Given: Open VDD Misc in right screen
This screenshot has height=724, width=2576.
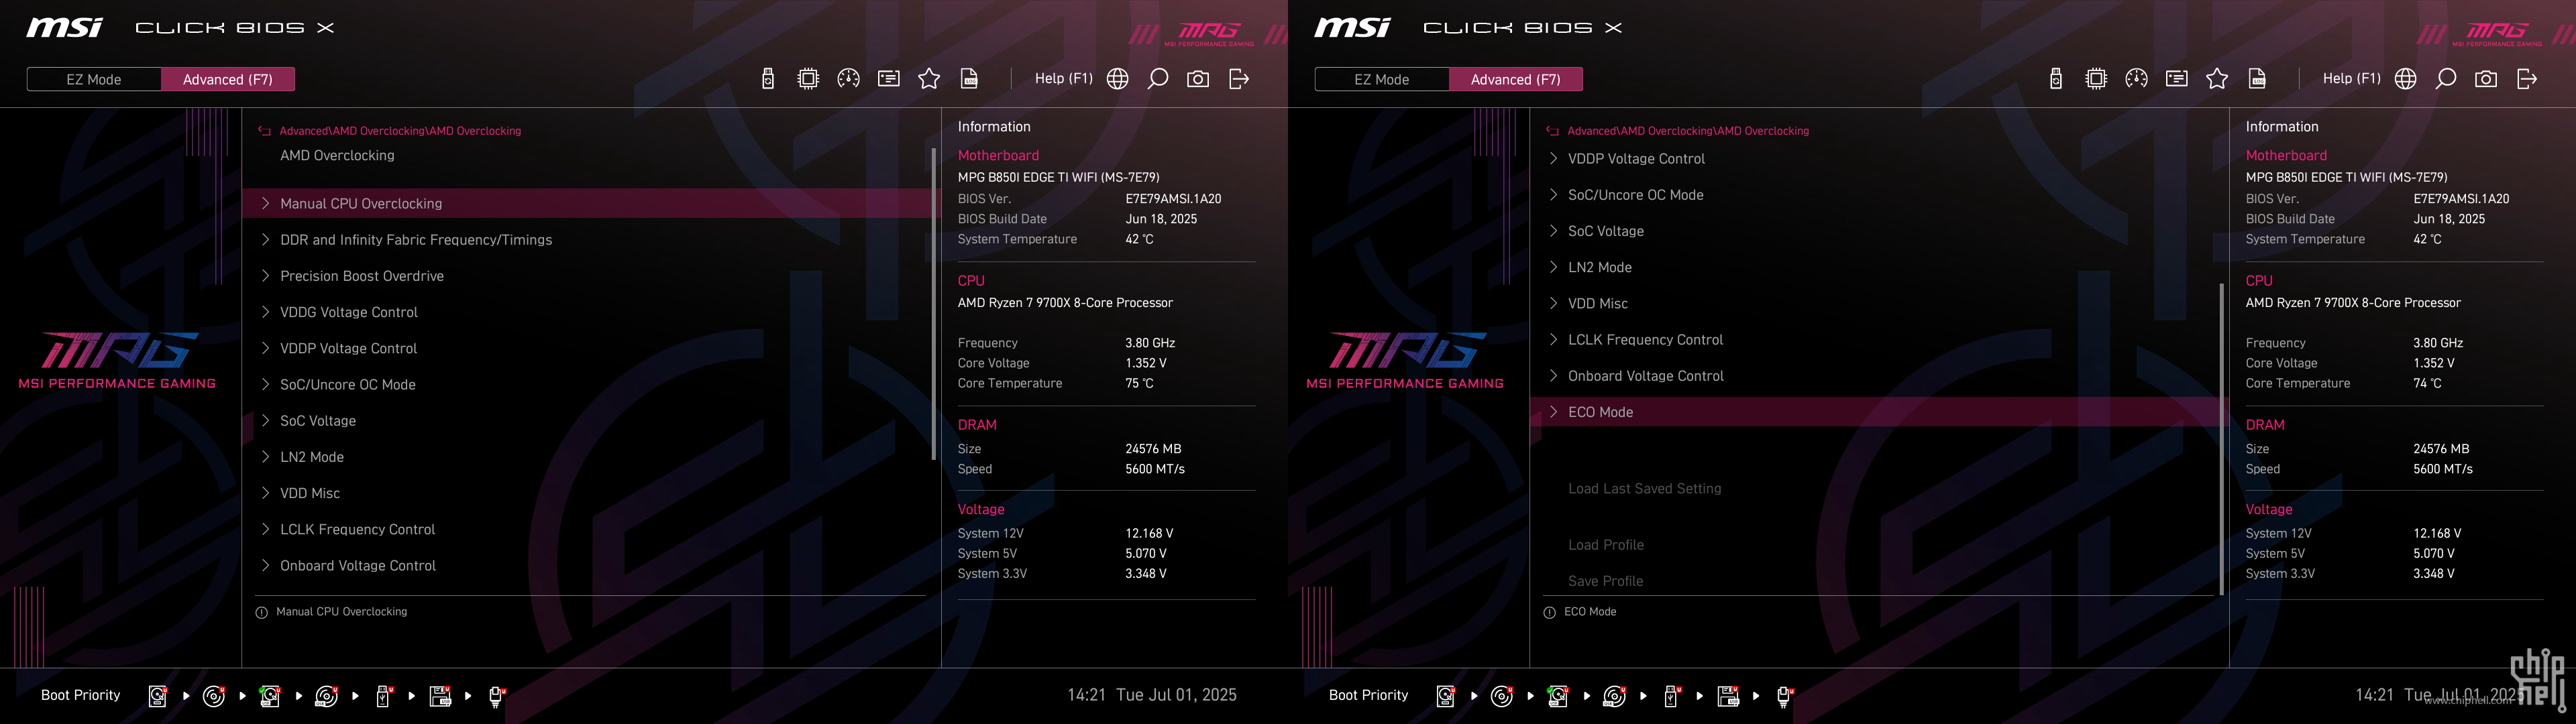Looking at the screenshot, I should click(x=1878, y=303).
